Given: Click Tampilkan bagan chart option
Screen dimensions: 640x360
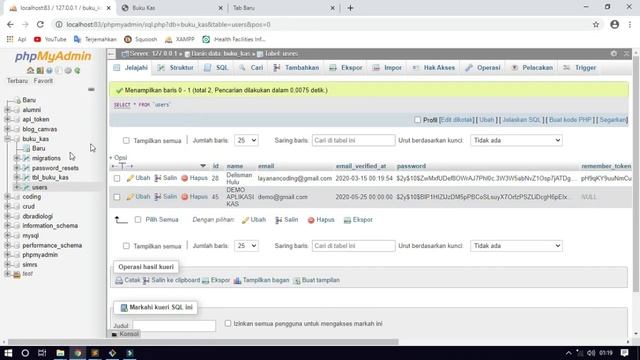Looking at the screenshot, I should click(261, 280).
